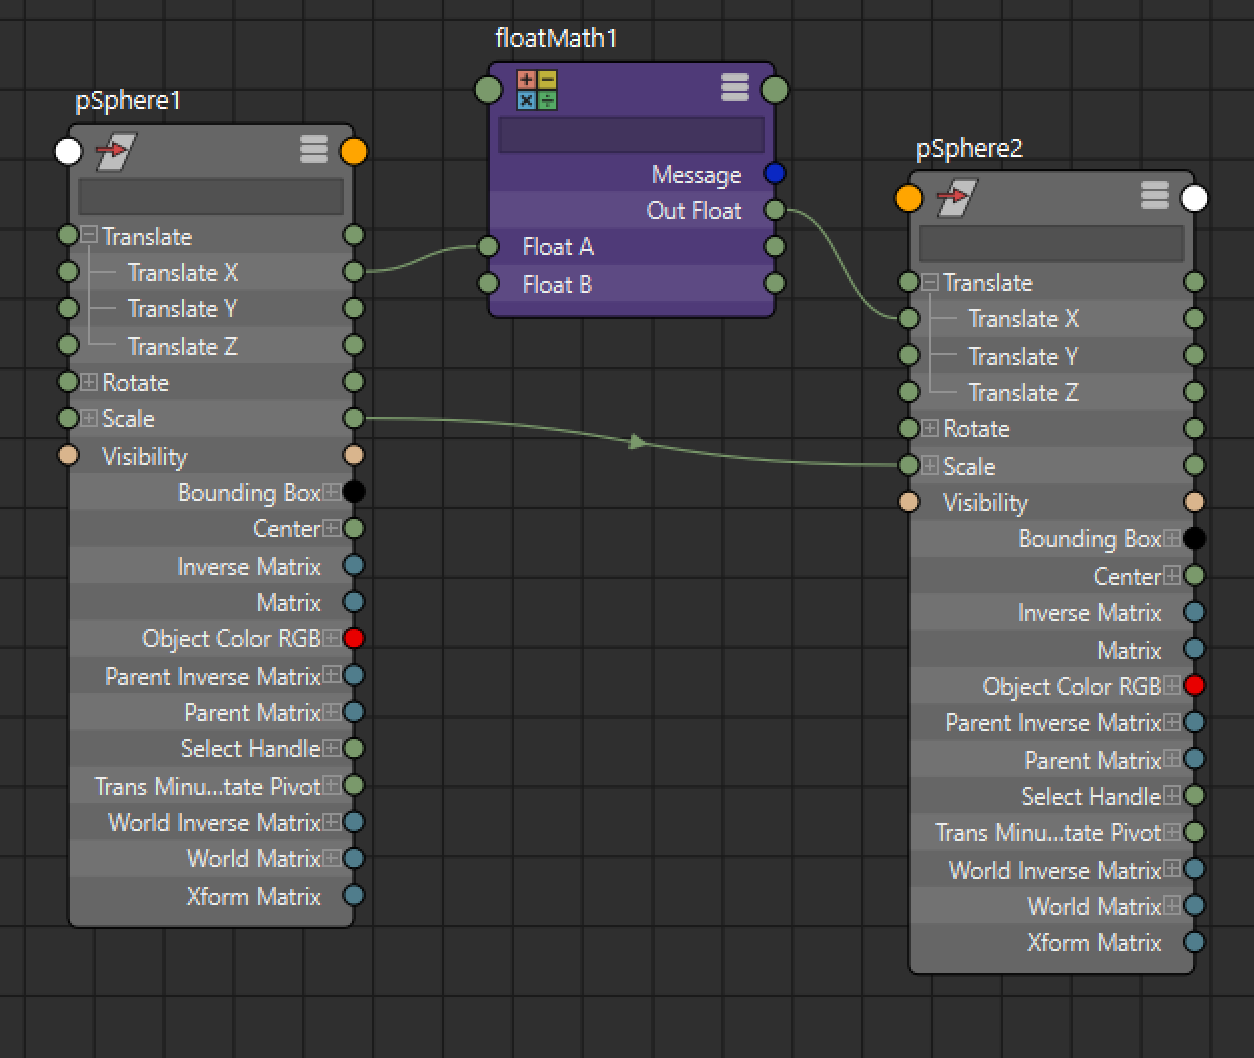Select the pSphere2 node title
1254x1058 pixels.
(969, 149)
